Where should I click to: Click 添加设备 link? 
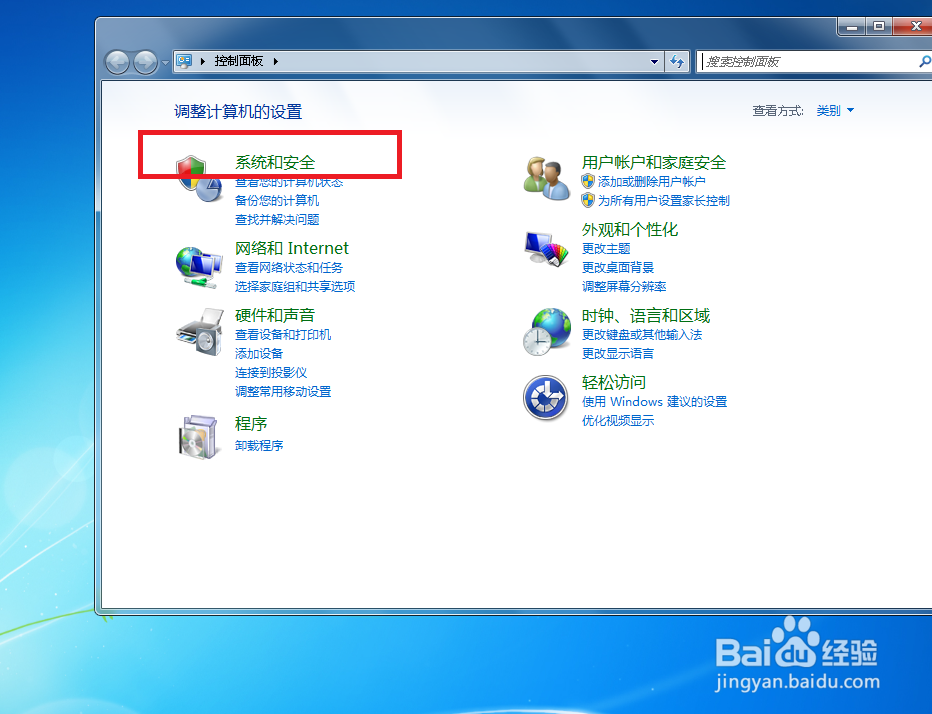coord(259,354)
